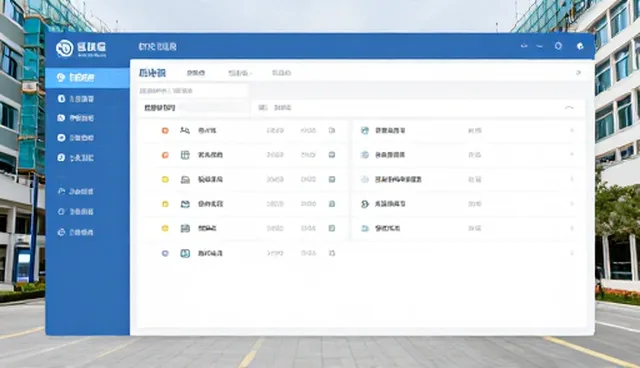
Task: Click the blue folder icon of the right list's fifth row
Action: pos(365,228)
